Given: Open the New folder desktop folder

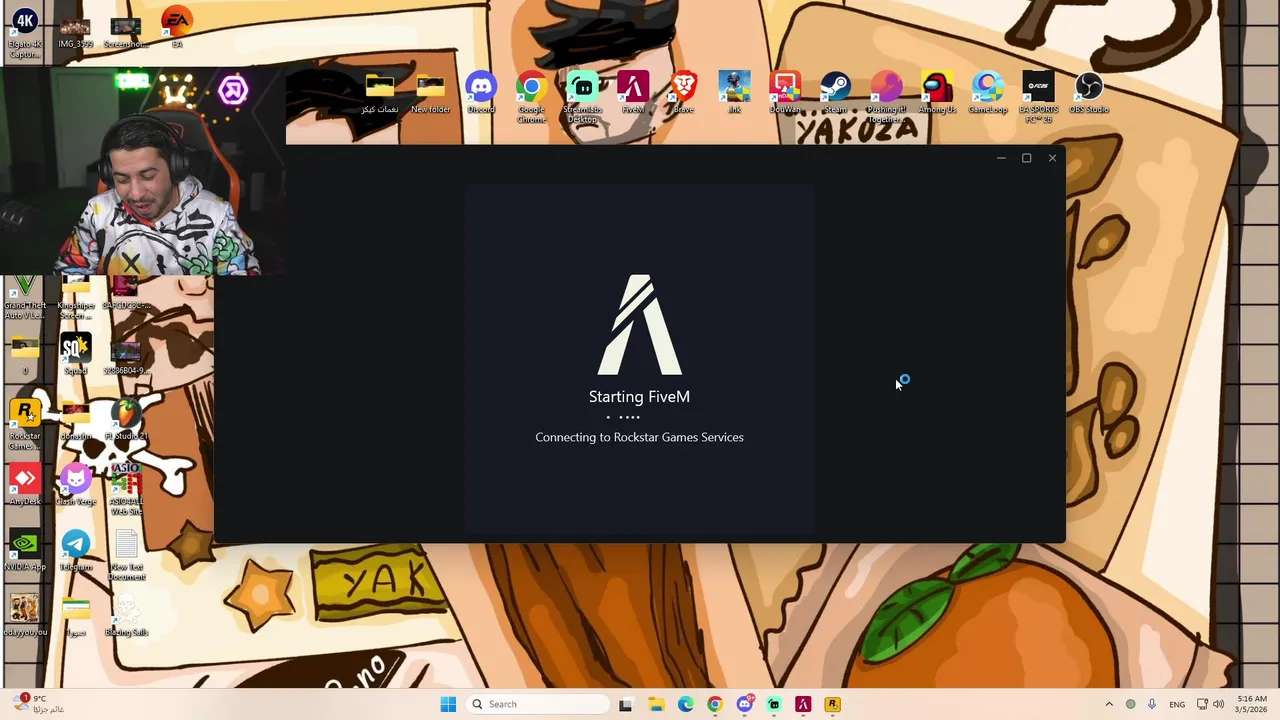Looking at the screenshot, I should 430,93.
